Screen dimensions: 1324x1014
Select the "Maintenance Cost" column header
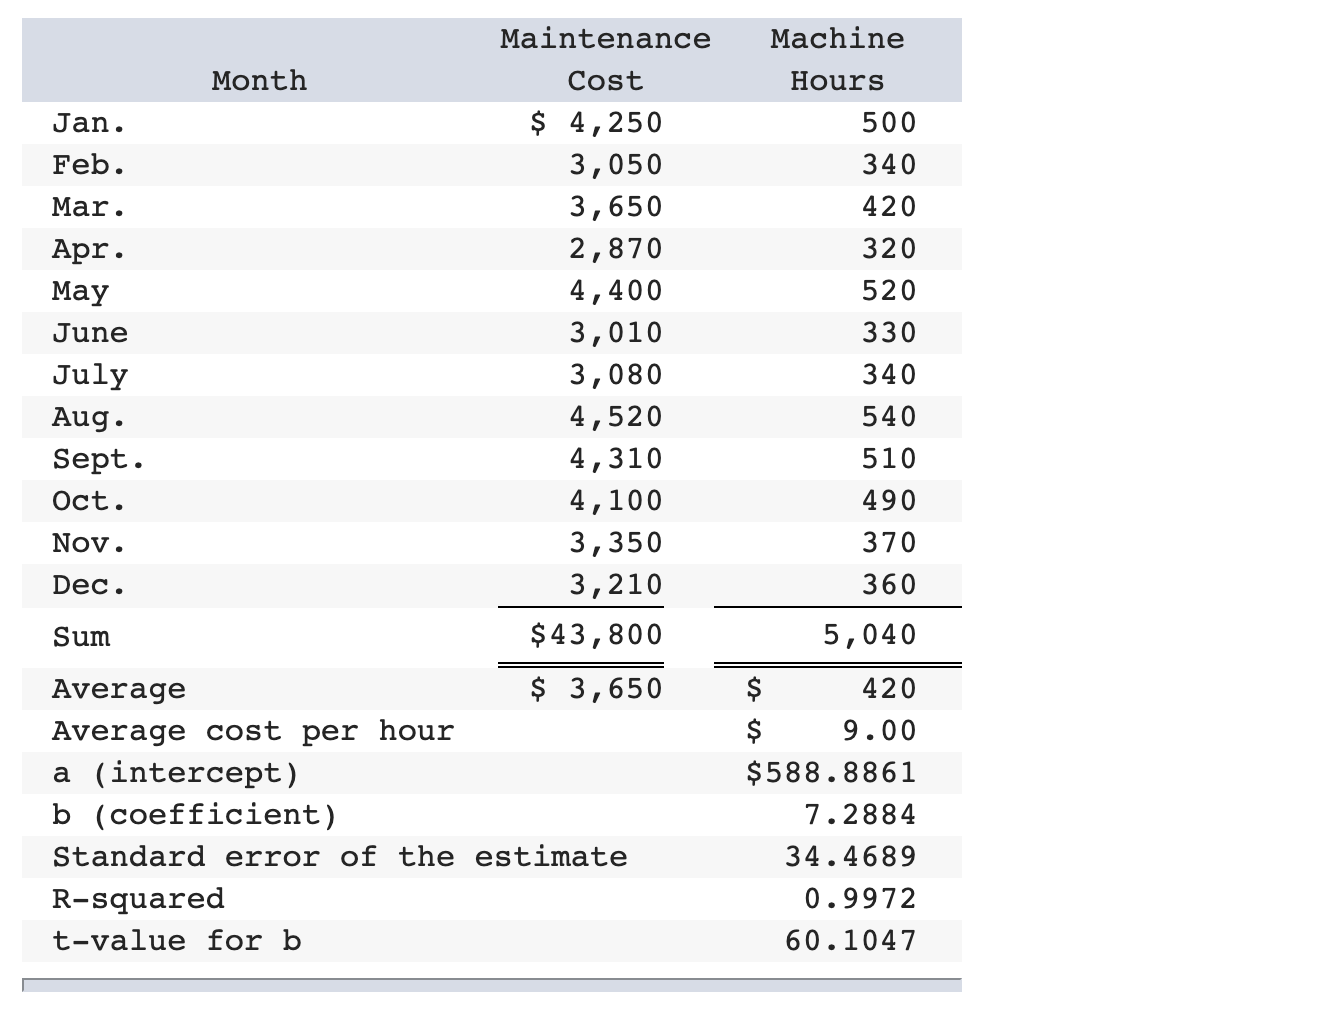pyautogui.click(x=605, y=60)
